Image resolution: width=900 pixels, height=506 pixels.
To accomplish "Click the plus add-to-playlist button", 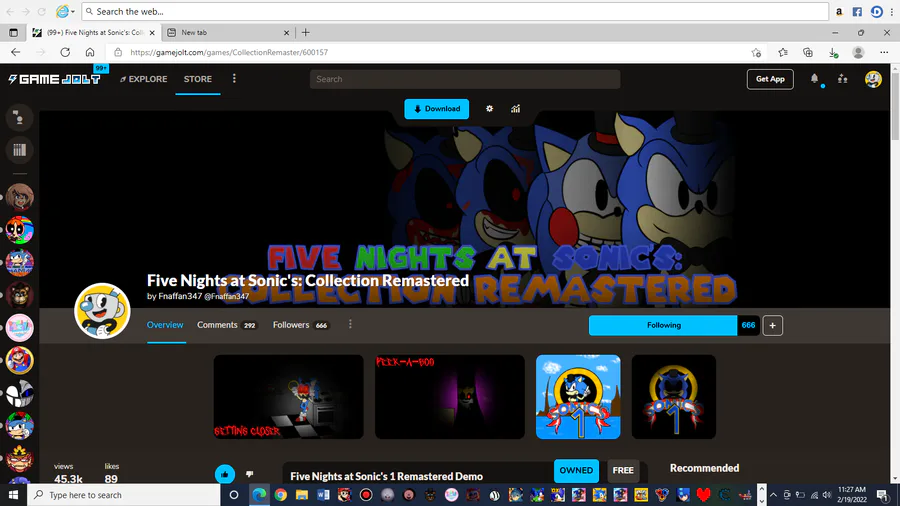I will click(773, 325).
